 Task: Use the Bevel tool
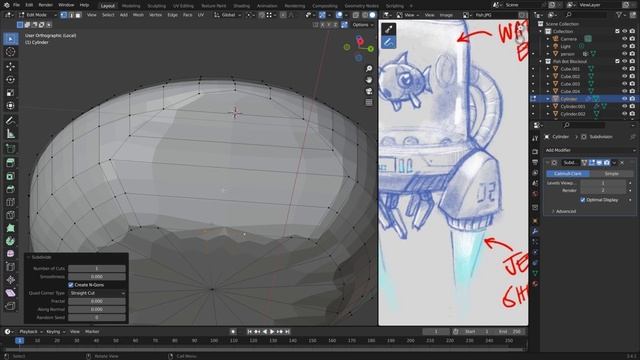coord(11,189)
